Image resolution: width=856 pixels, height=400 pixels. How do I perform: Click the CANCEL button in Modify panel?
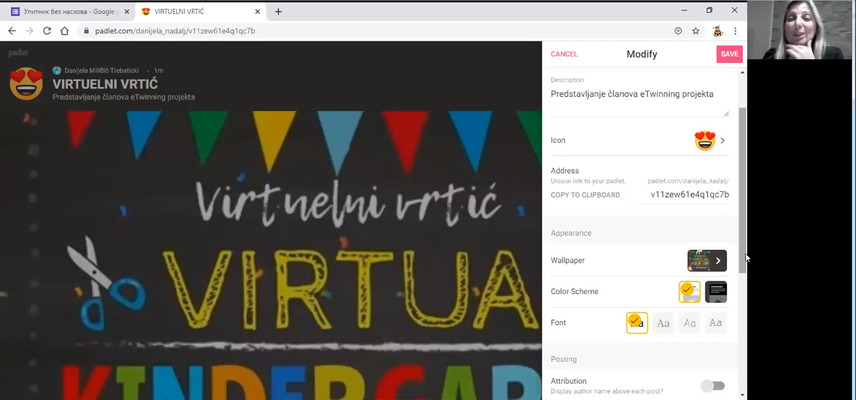click(x=564, y=54)
